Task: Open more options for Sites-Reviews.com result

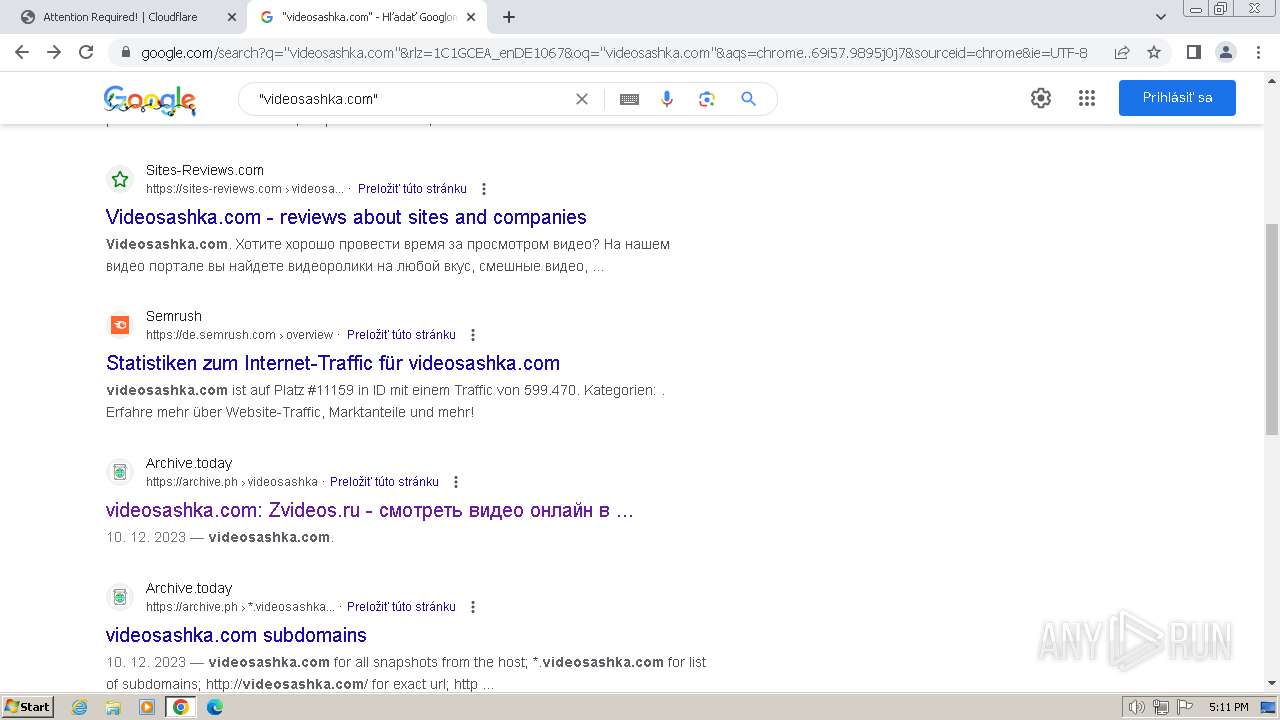Action: coord(484,189)
